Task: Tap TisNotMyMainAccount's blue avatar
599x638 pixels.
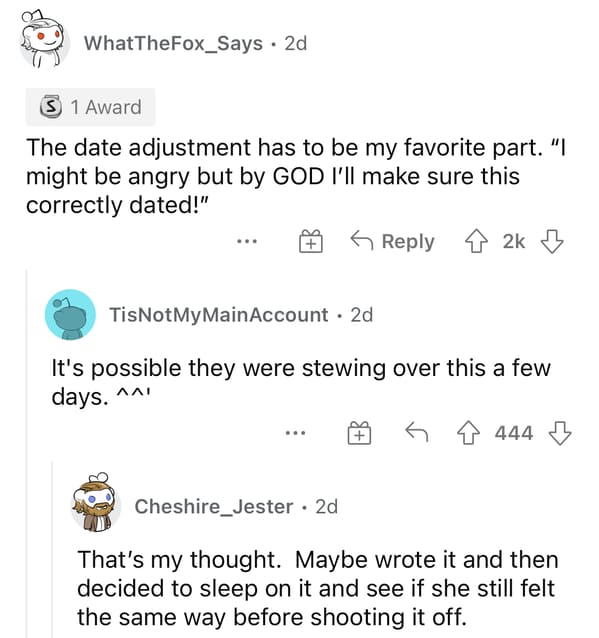Action: coord(70,315)
